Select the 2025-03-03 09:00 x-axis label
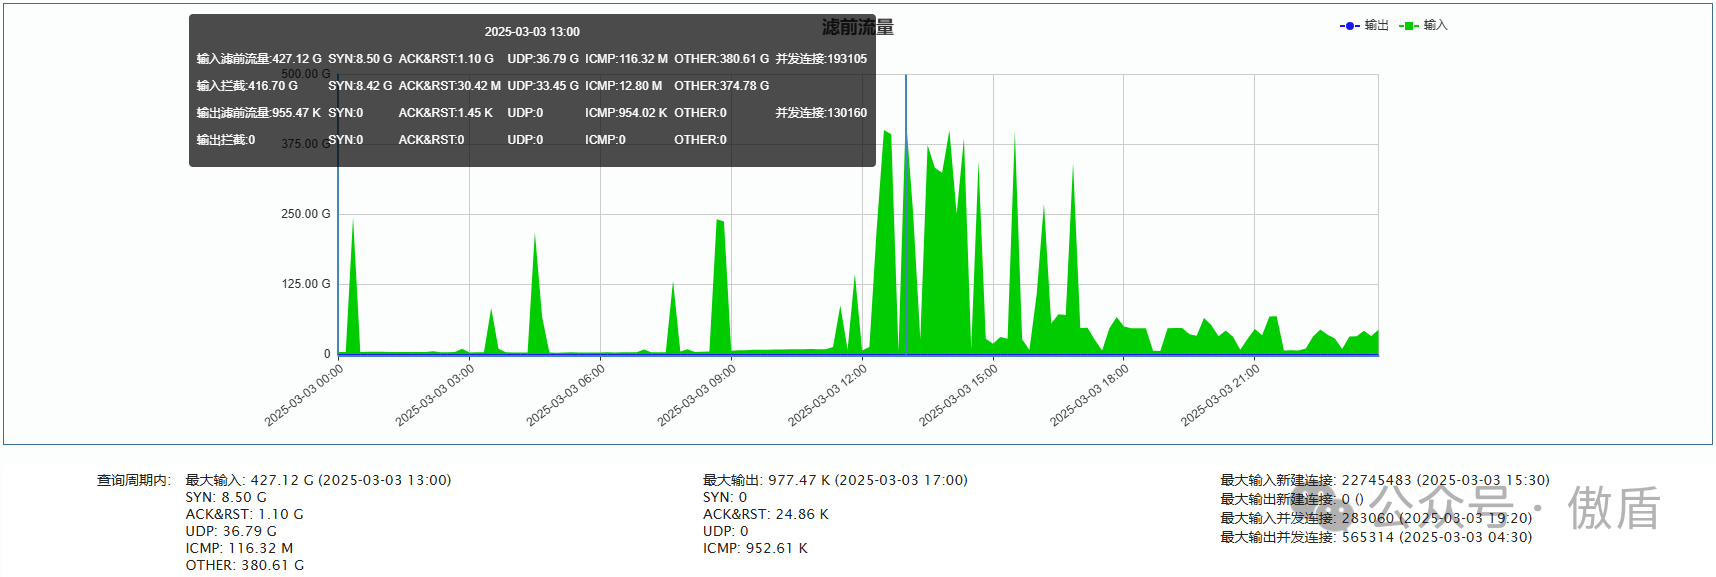The width and height of the screenshot is (1716, 577). point(698,395)
